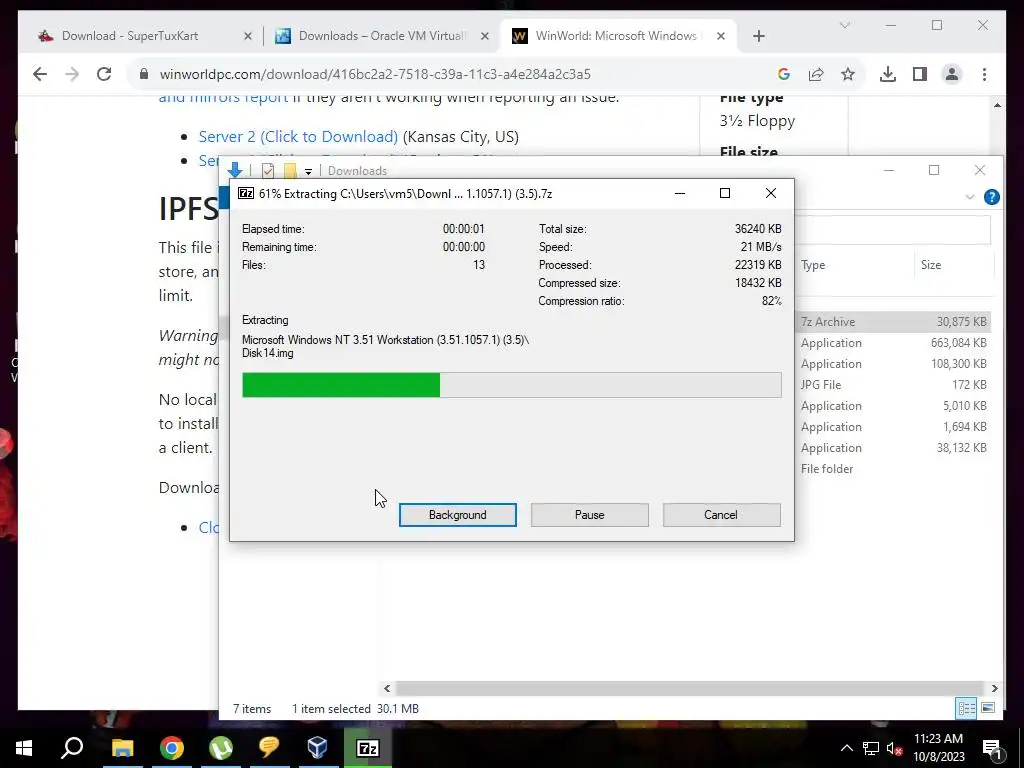This screenshot has height=768, width=1024.
Task: Close the WinWorld tab
Action: pyautogui.click(x=721, y=37)
